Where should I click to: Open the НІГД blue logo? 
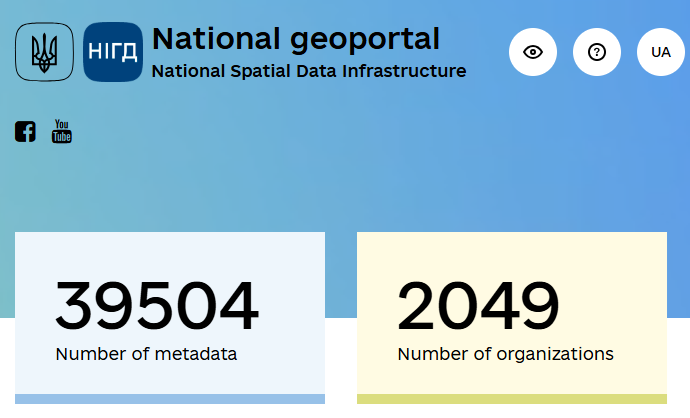(x=113, y=52)
